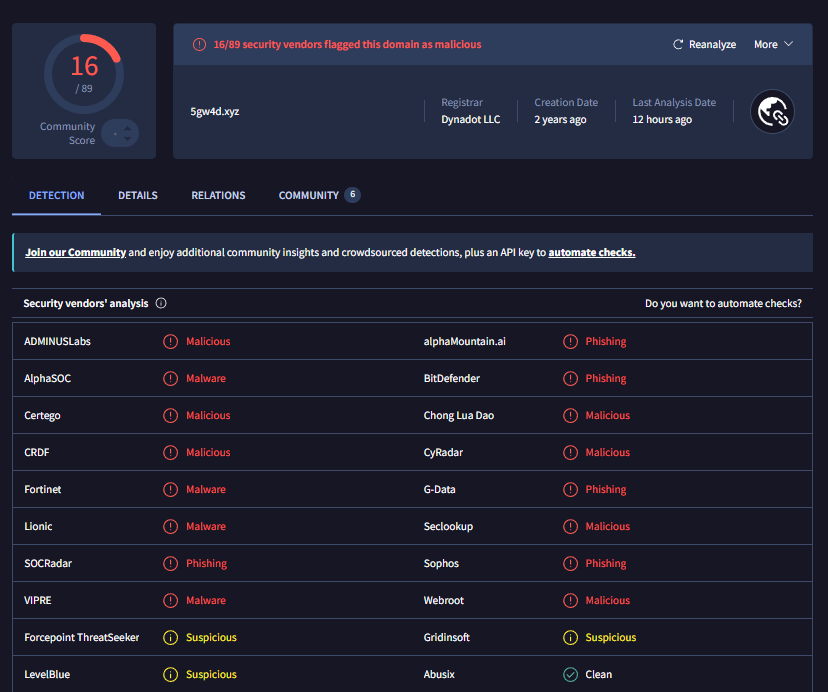
Task: Click the VIPRE vendor name
Action: click(38, 600)
